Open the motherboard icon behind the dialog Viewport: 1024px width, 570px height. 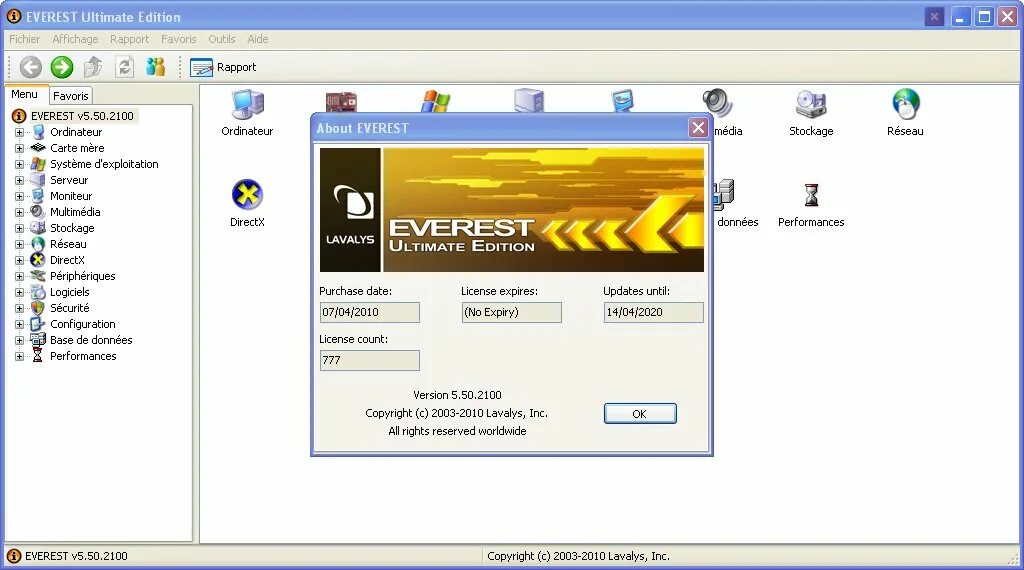click(x=341, y=101)
